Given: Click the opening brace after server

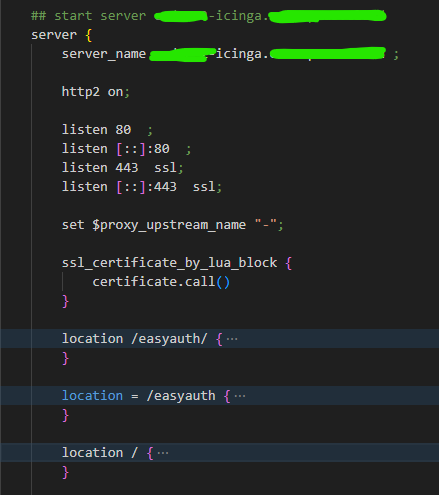Looking at the screenshot, I should click(x=89, y=35).
